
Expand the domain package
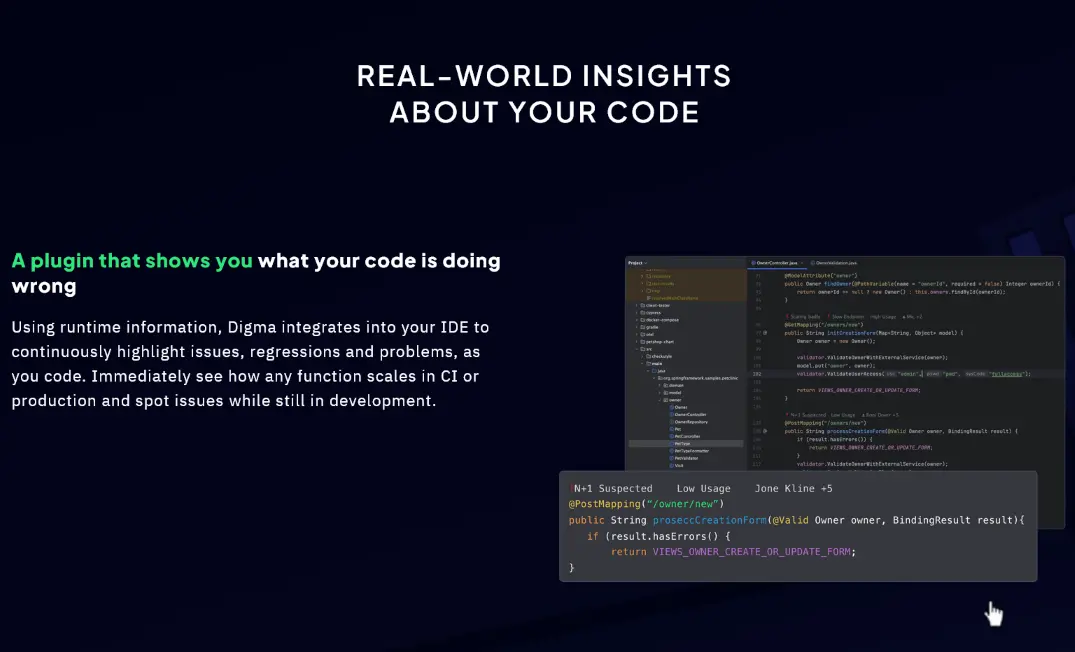660,385
